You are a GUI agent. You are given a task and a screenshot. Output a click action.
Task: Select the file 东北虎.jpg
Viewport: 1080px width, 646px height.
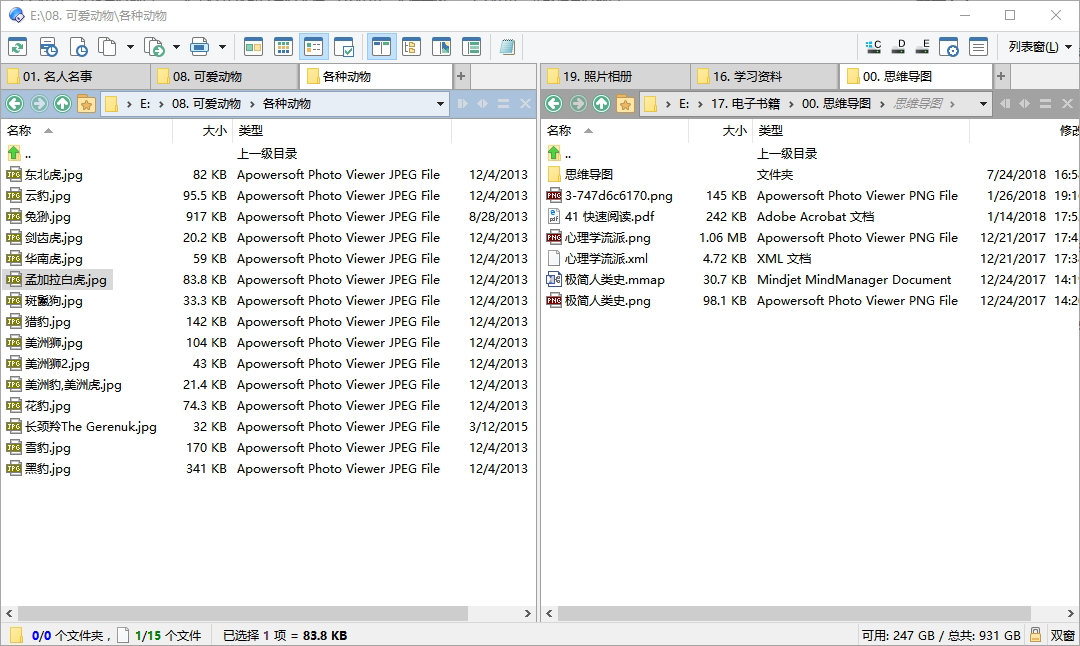point(52,174)
